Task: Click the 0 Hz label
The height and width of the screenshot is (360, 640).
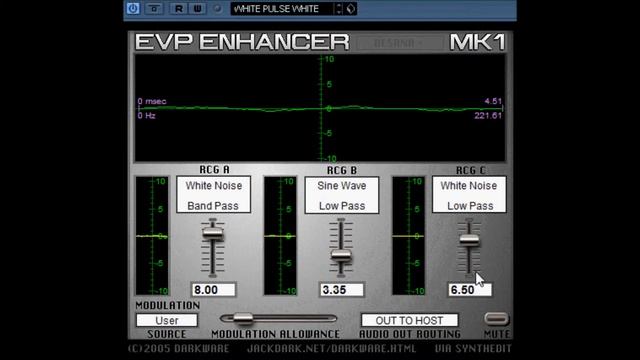Action: [147, 116]
